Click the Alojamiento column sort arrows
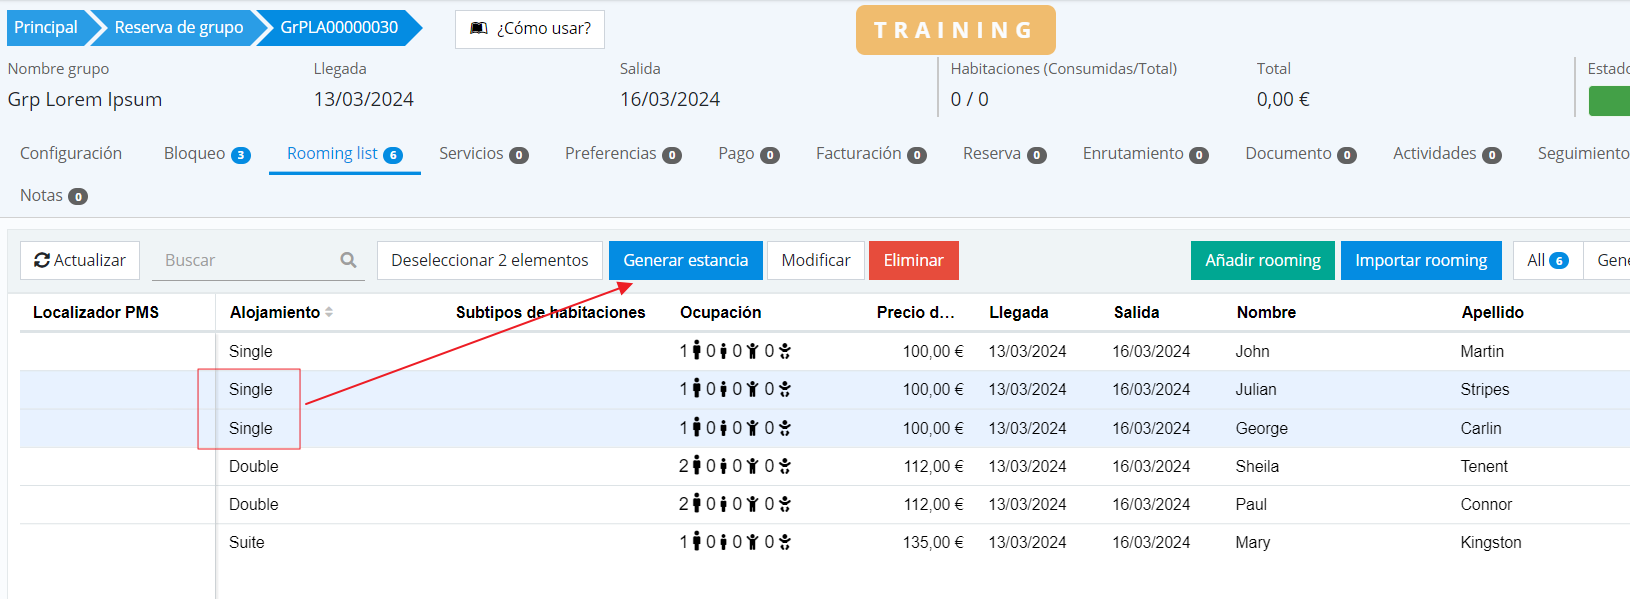Image resolution: width=1630 pixels, height=599 pixels. pos(329,312)
